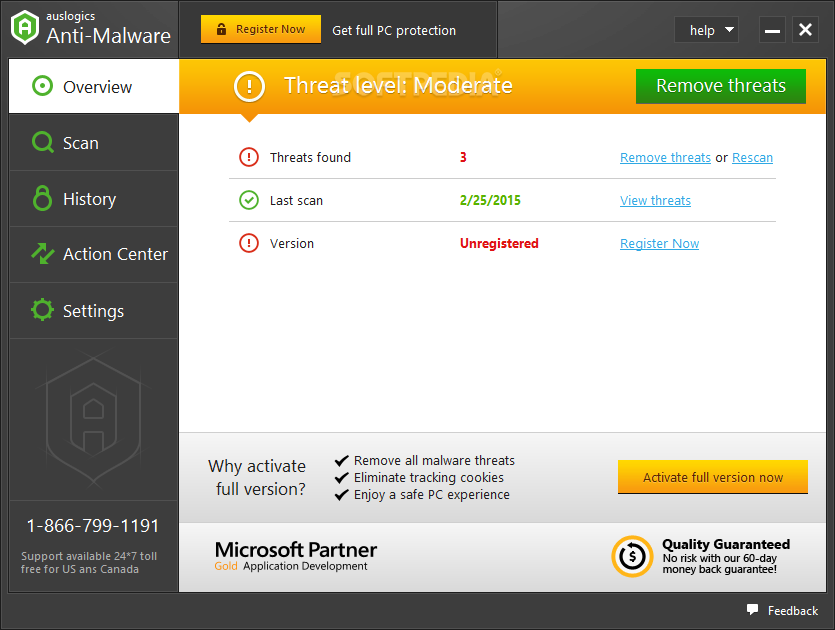Viewport: 835px width, 630px height.
Task: Open the Action Center section
Action: (94, 255)
